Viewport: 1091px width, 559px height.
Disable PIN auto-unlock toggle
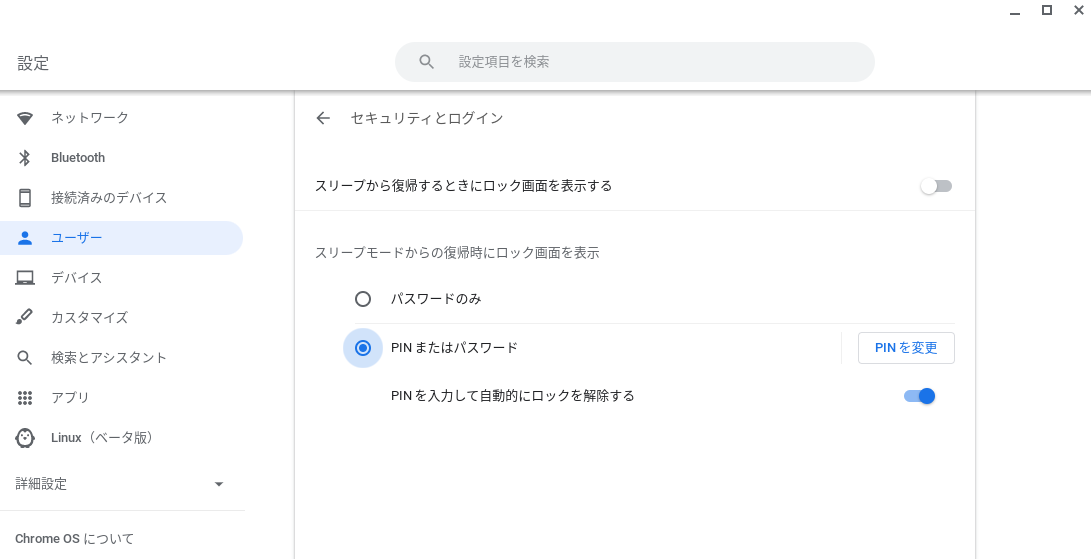coord(919,396)
